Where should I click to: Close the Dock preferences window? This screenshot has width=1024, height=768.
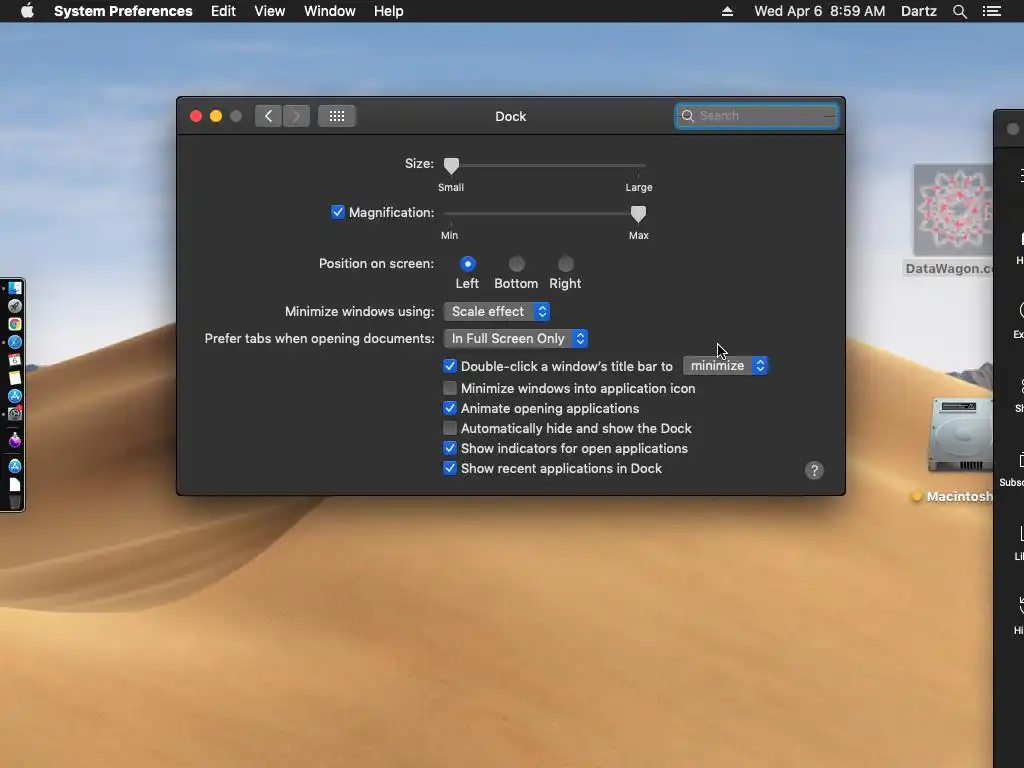point(196,116)
